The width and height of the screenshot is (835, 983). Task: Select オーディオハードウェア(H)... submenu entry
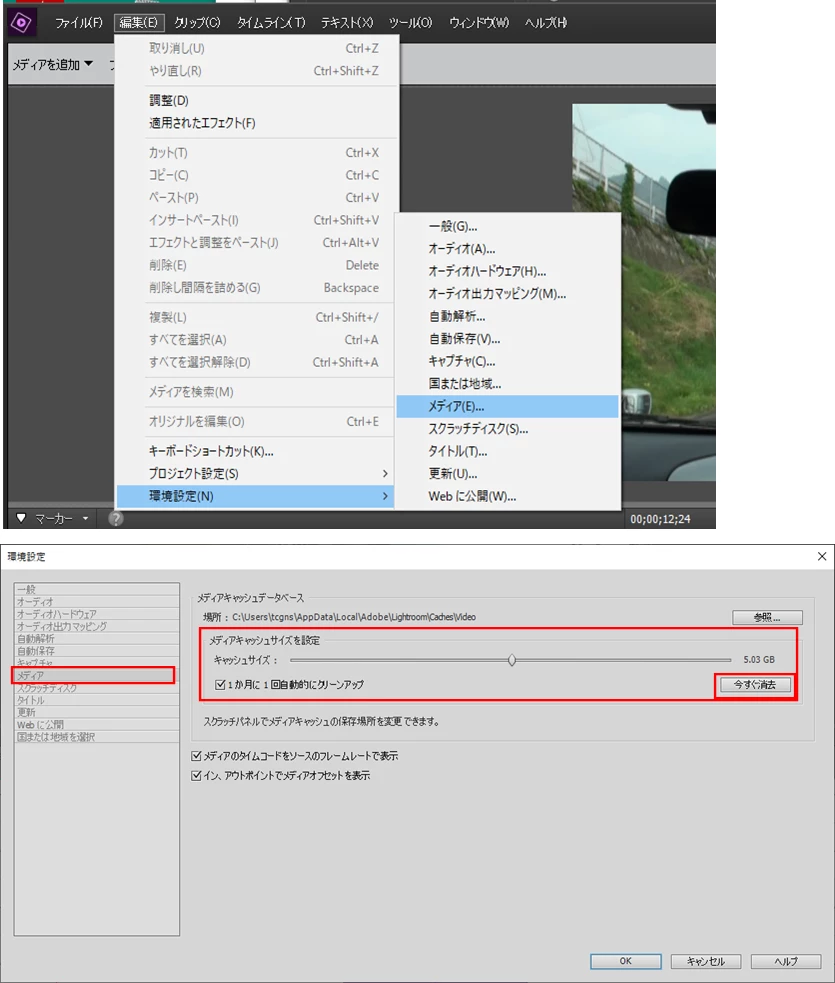point(508,271)
